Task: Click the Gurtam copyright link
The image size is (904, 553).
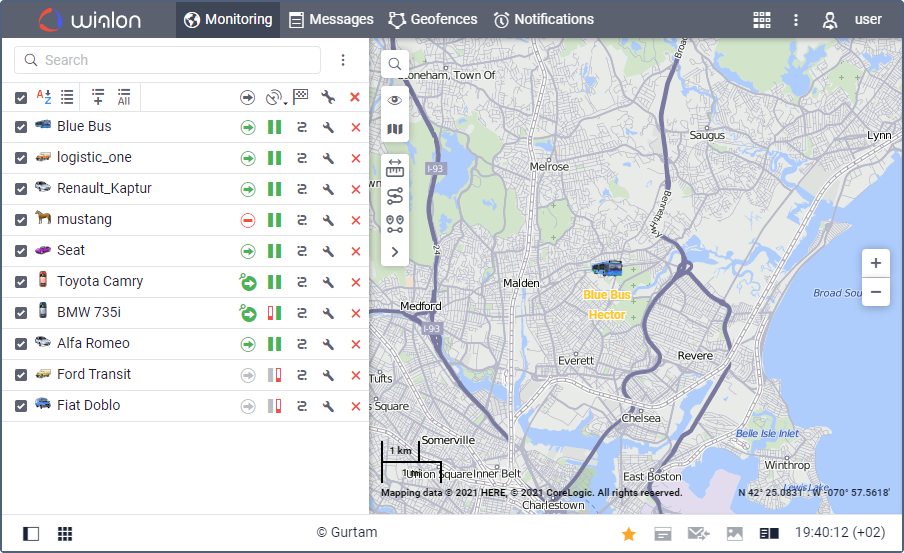Action: click(x=347, y=532)
